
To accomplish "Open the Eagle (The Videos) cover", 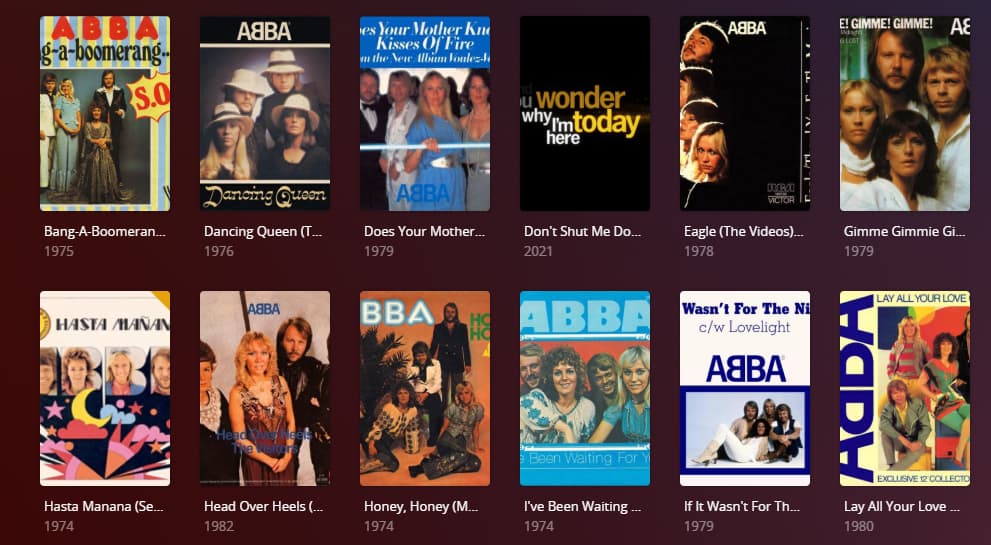I will 745,113.
